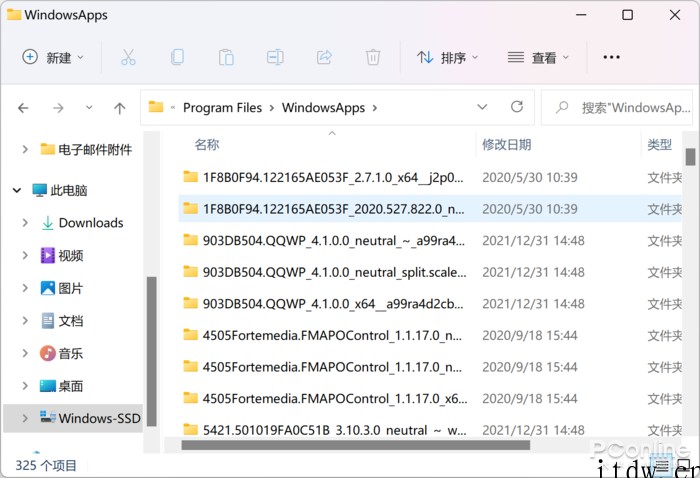Screen dimensions: 700x478
Task: Click the Cut scissors icon
Action: tap(128, 58)
